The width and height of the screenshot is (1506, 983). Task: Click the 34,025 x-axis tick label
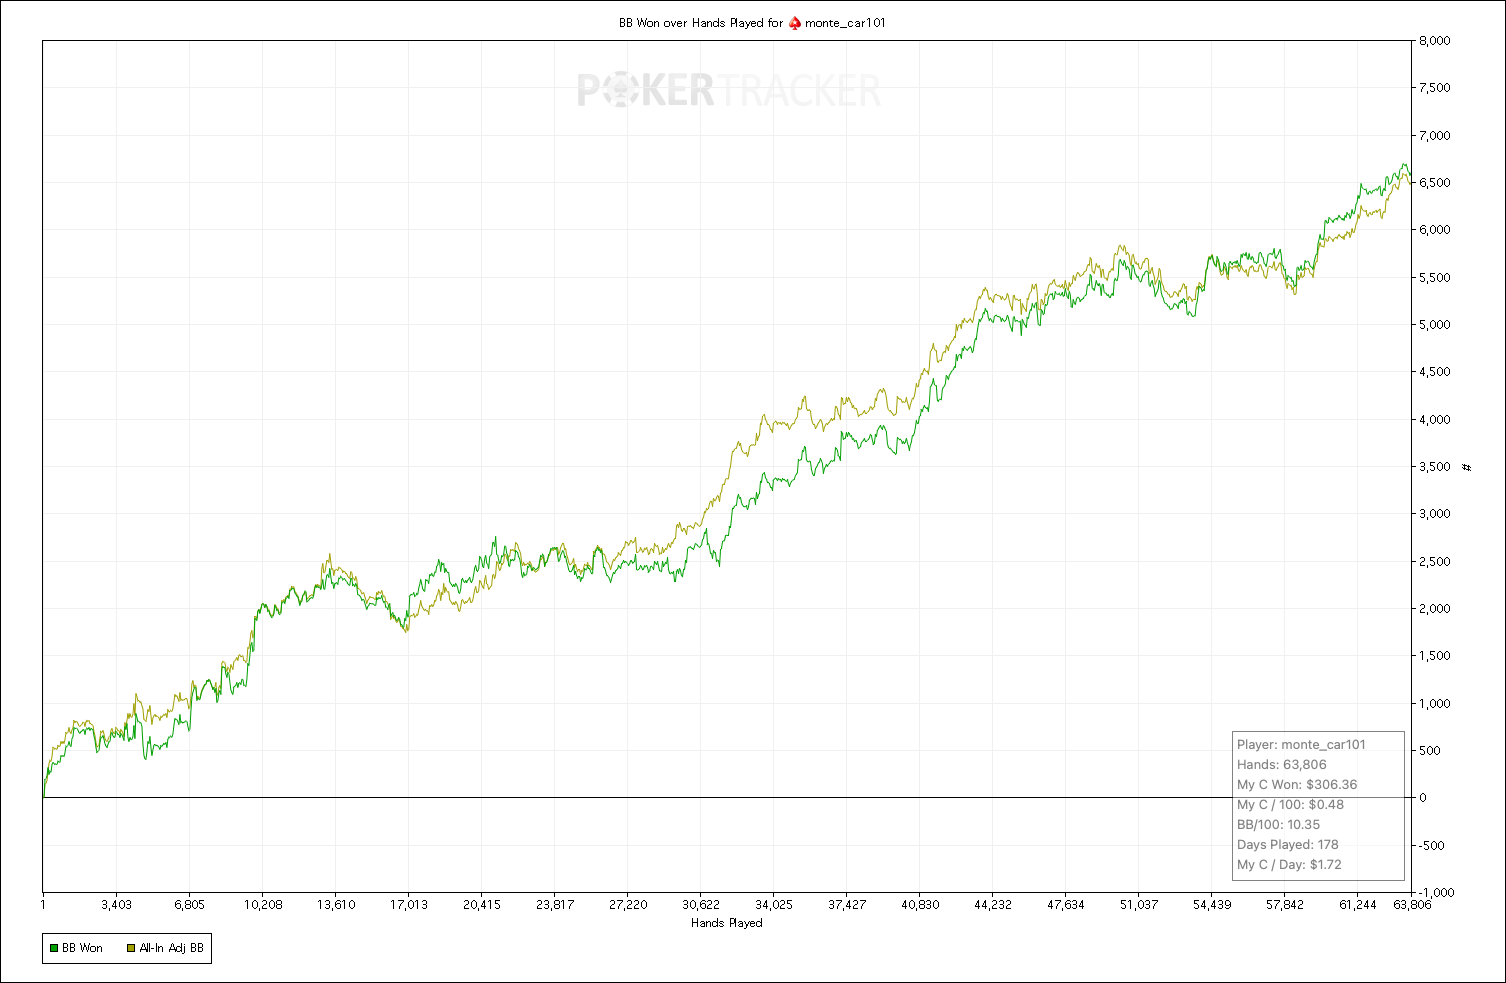tap(774, 905)
